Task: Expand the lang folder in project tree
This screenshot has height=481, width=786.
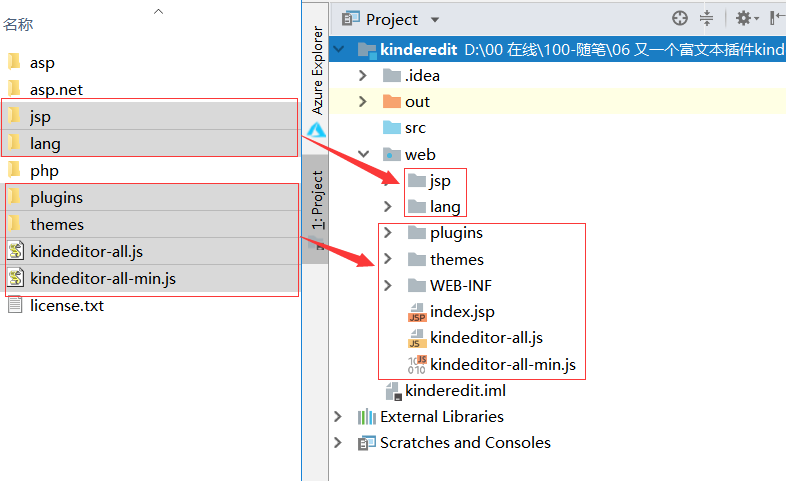Action: point(387,206)
